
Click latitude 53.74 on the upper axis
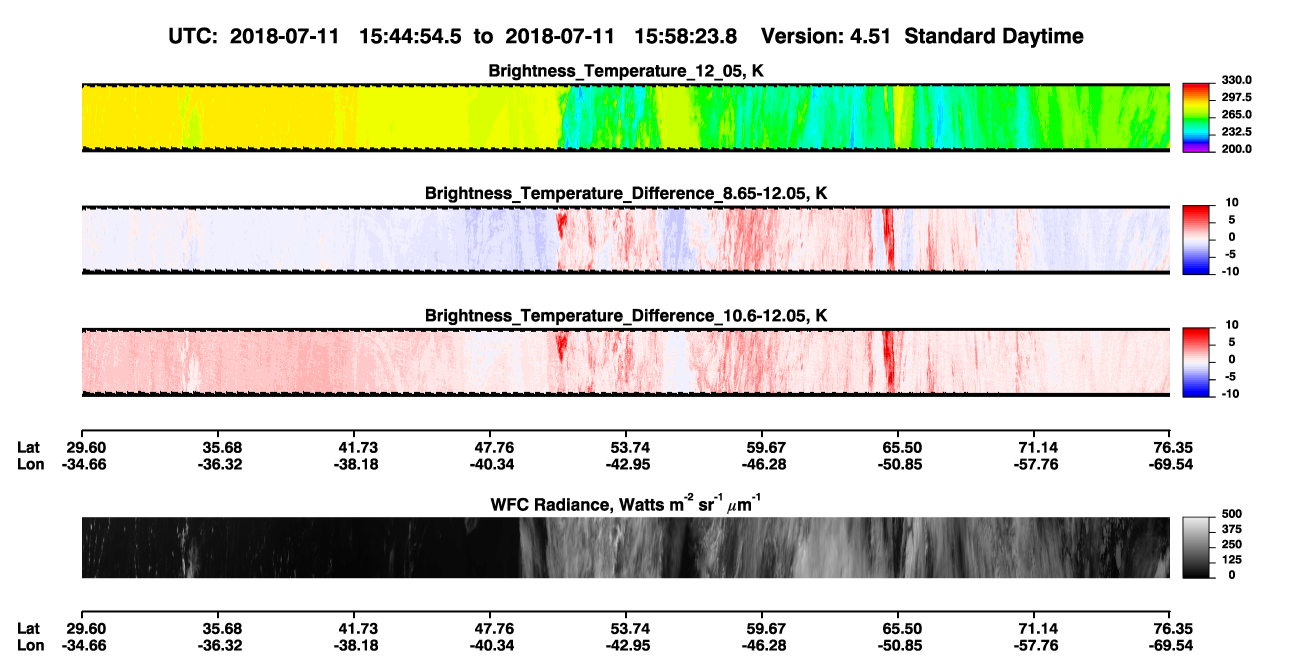tap(626, 447)
